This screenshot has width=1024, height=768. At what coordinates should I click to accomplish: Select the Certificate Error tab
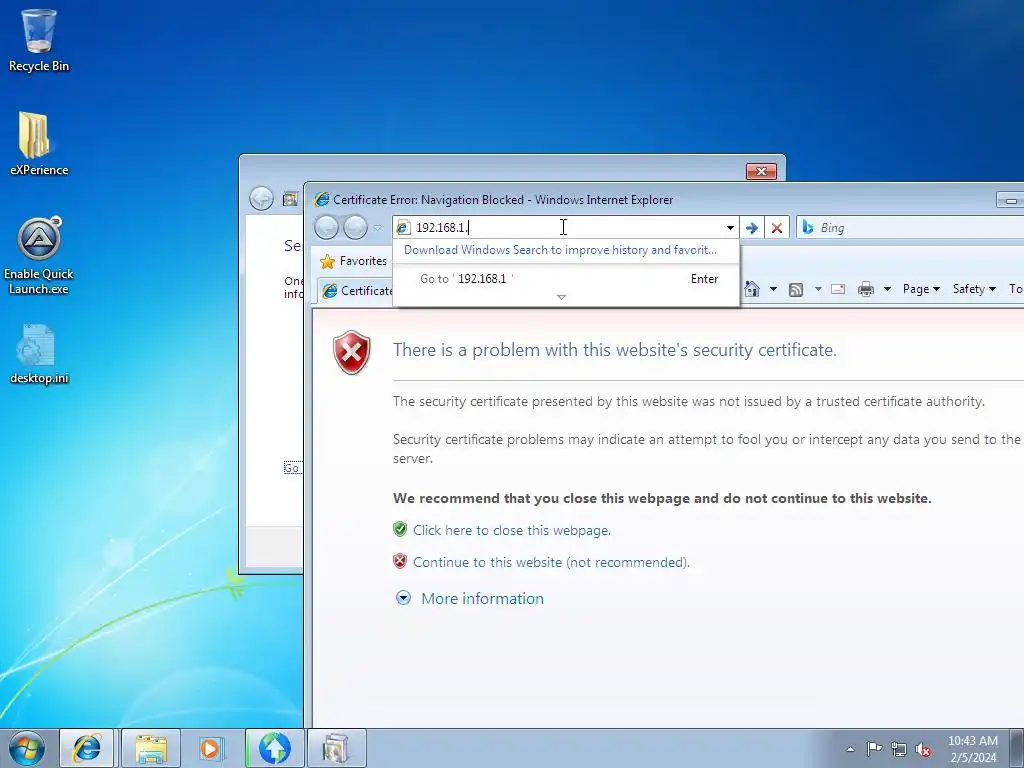(x=357, y=291)
